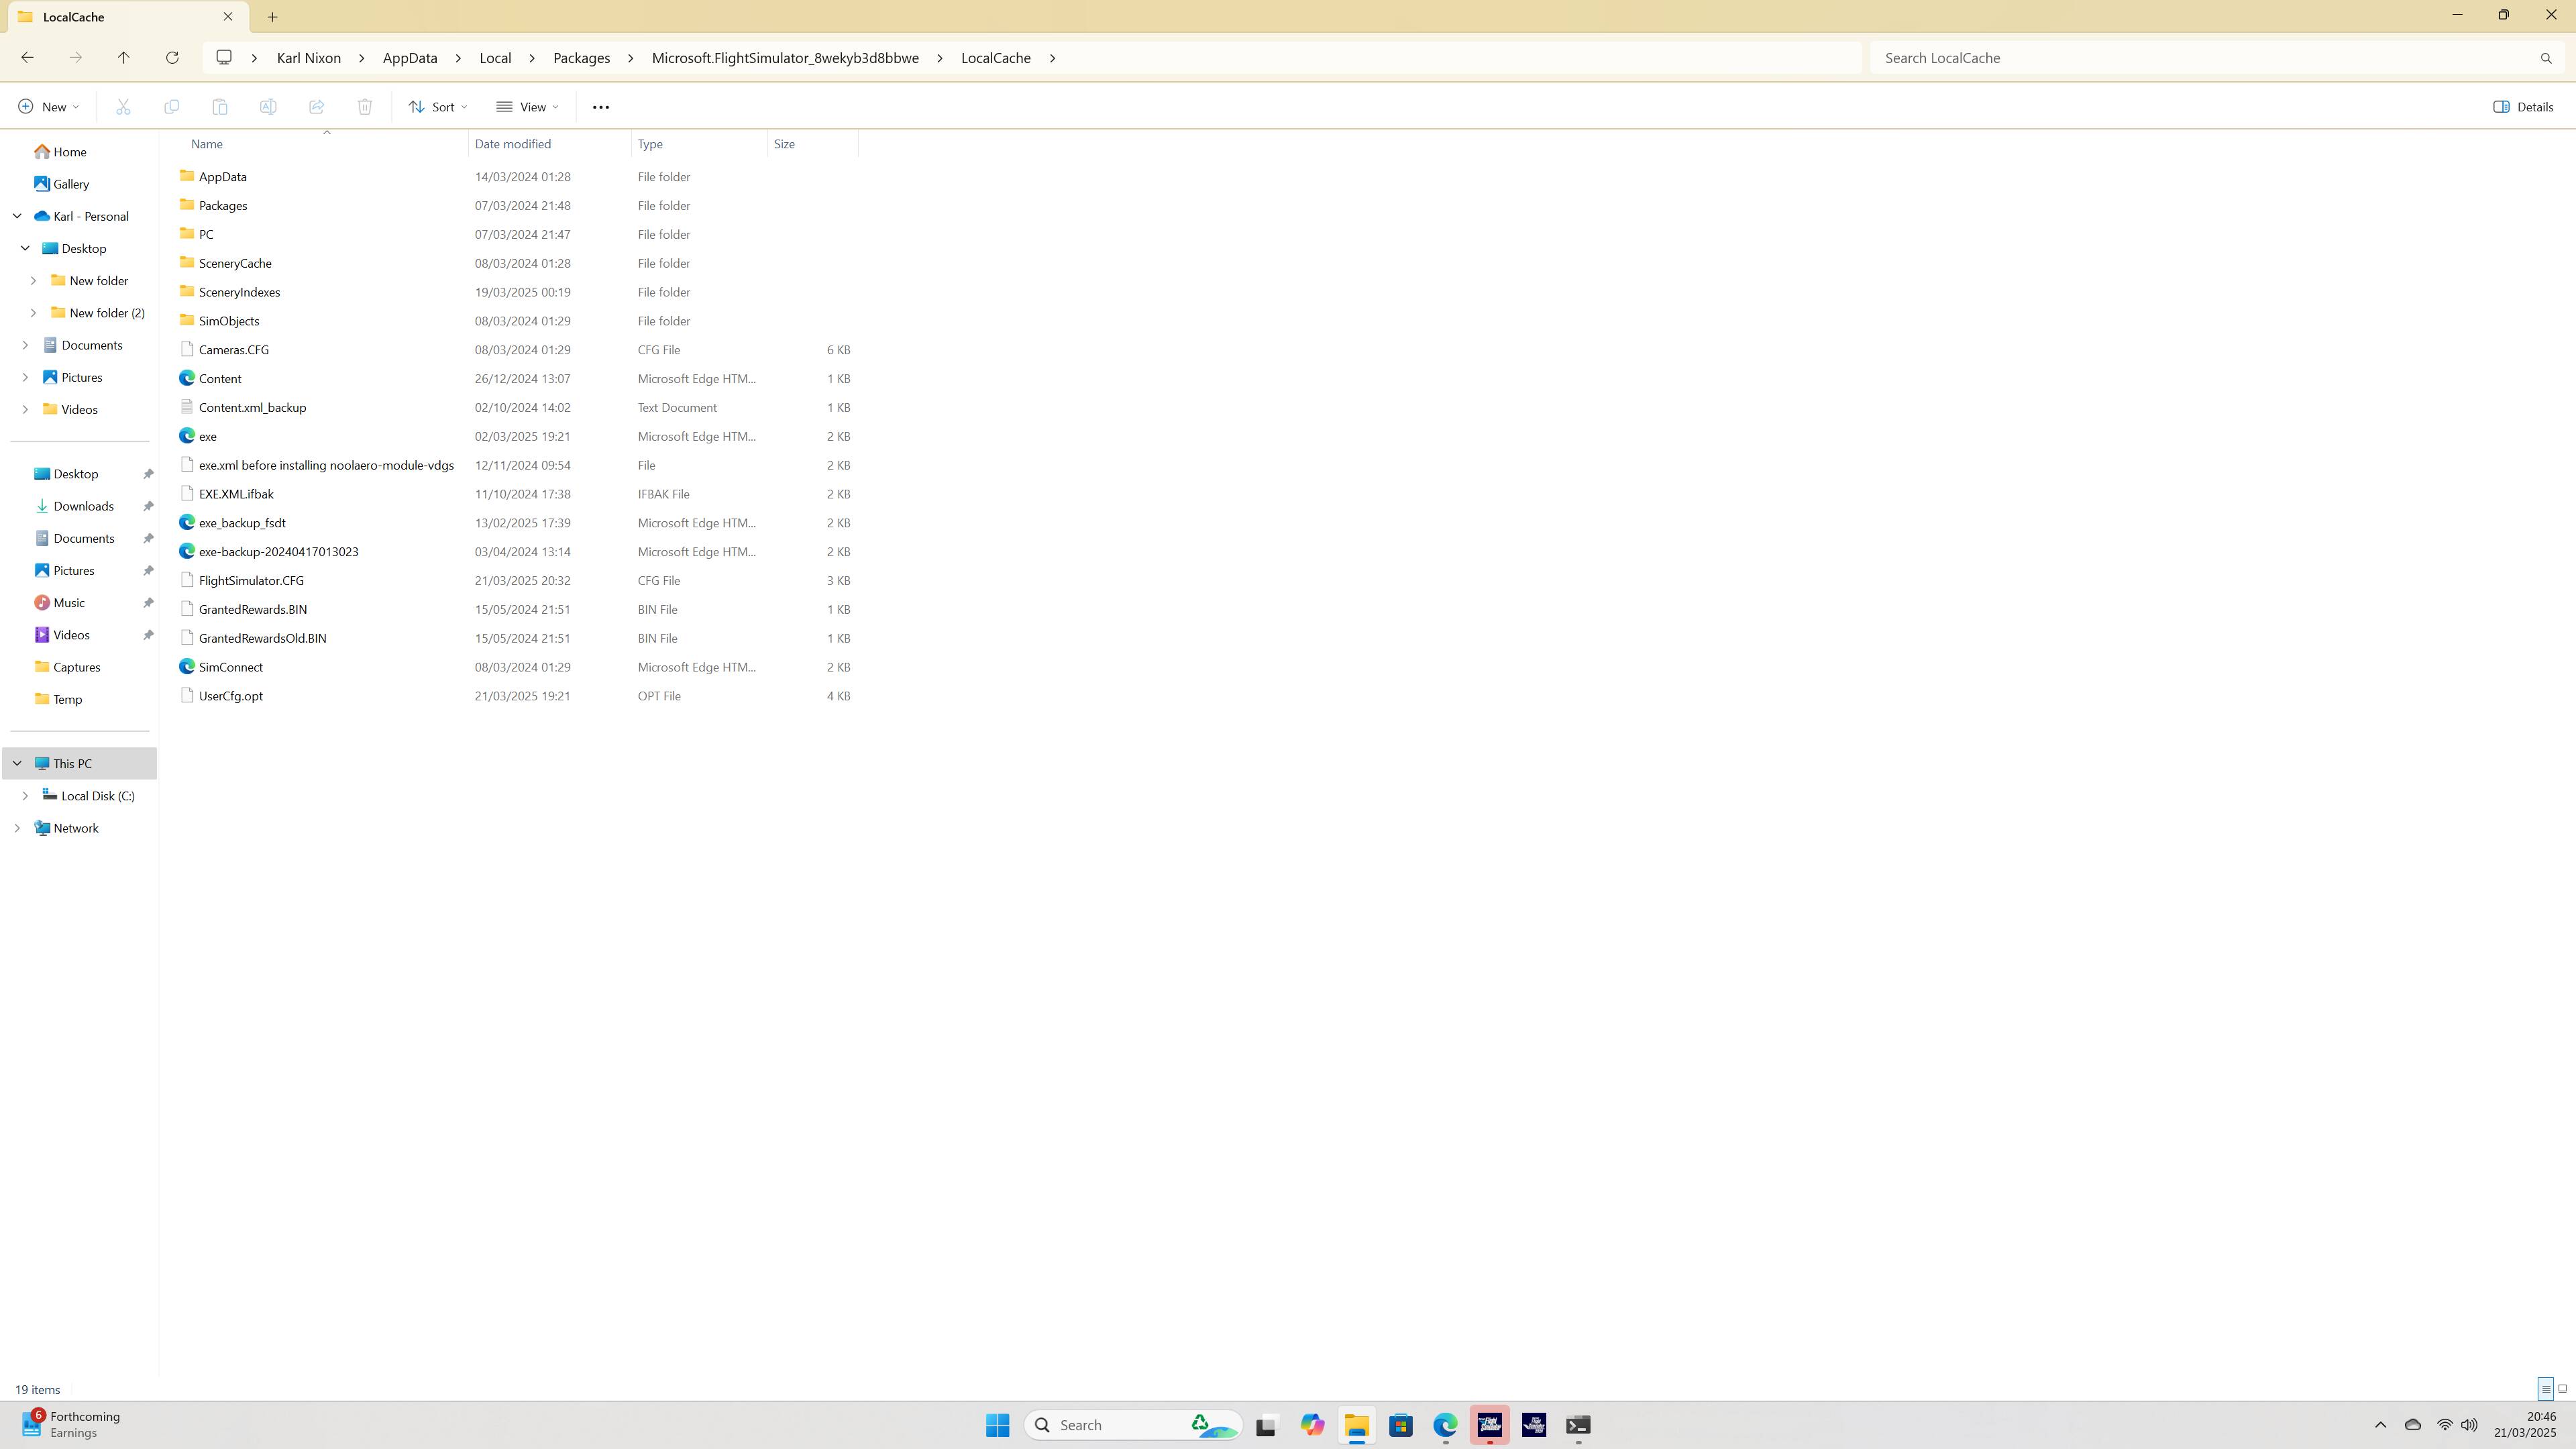Add a new File Explorer tab
The image size is (2576, 1449).
point(272,17)
